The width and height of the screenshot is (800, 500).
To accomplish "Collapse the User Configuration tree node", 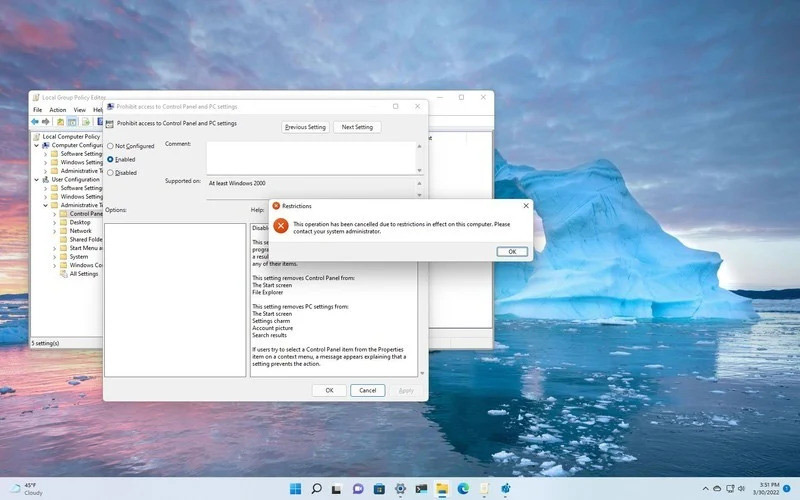I will (x=37, y=180).
